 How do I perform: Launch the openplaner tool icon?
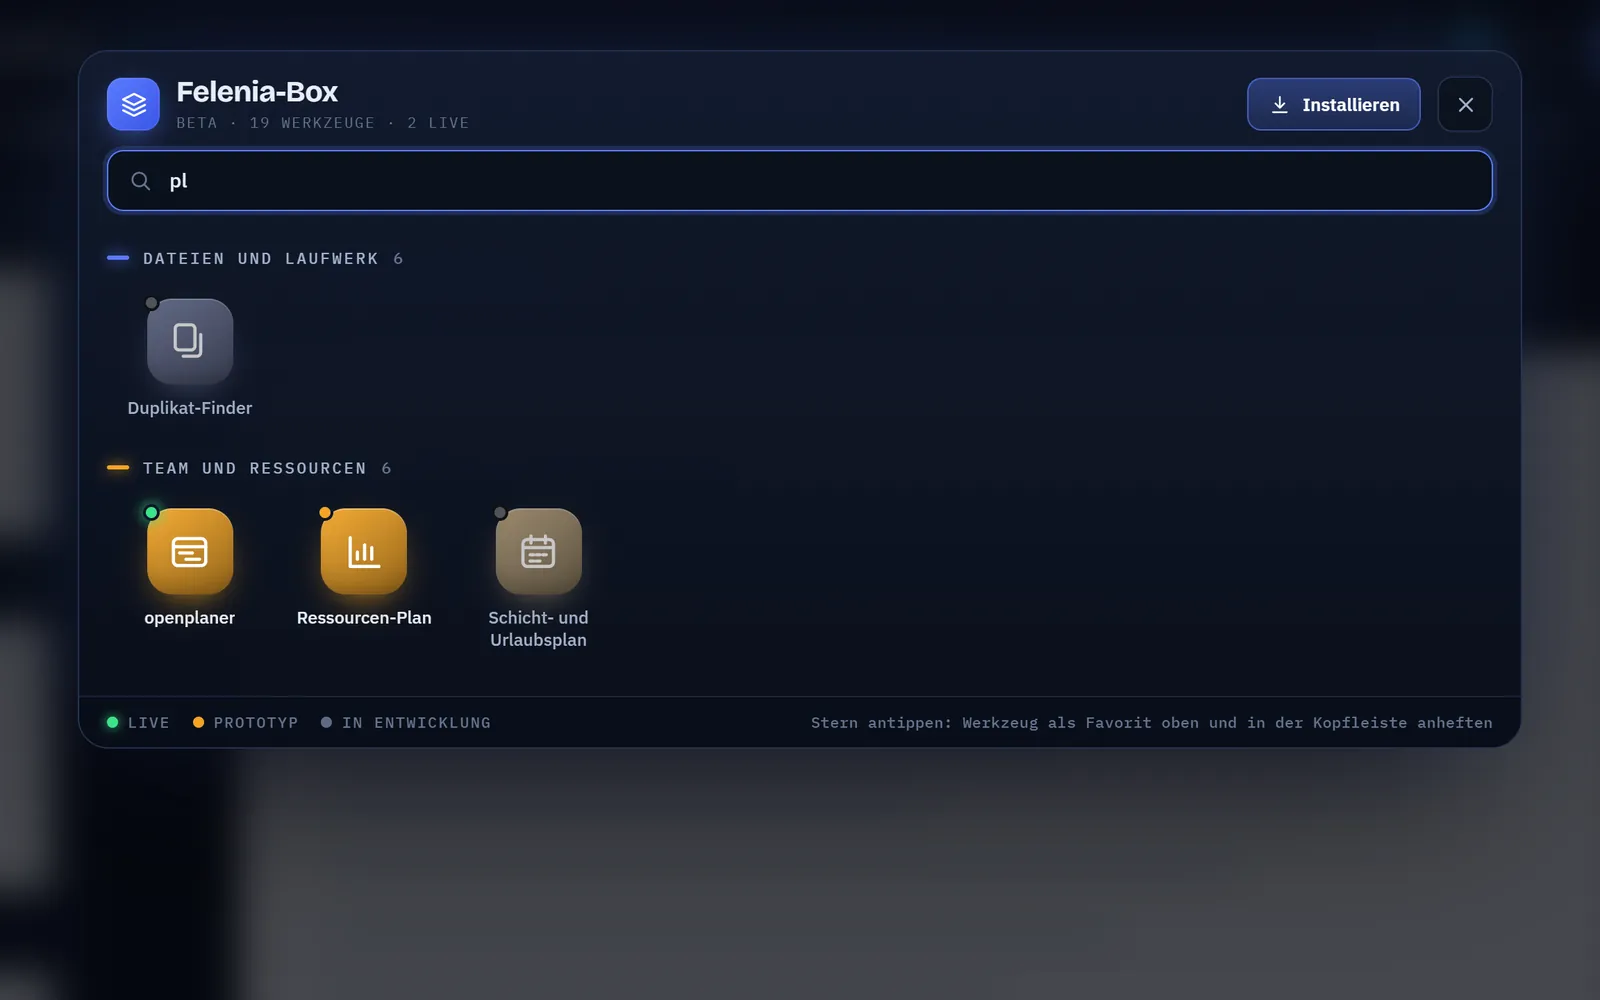coord(190,552)
